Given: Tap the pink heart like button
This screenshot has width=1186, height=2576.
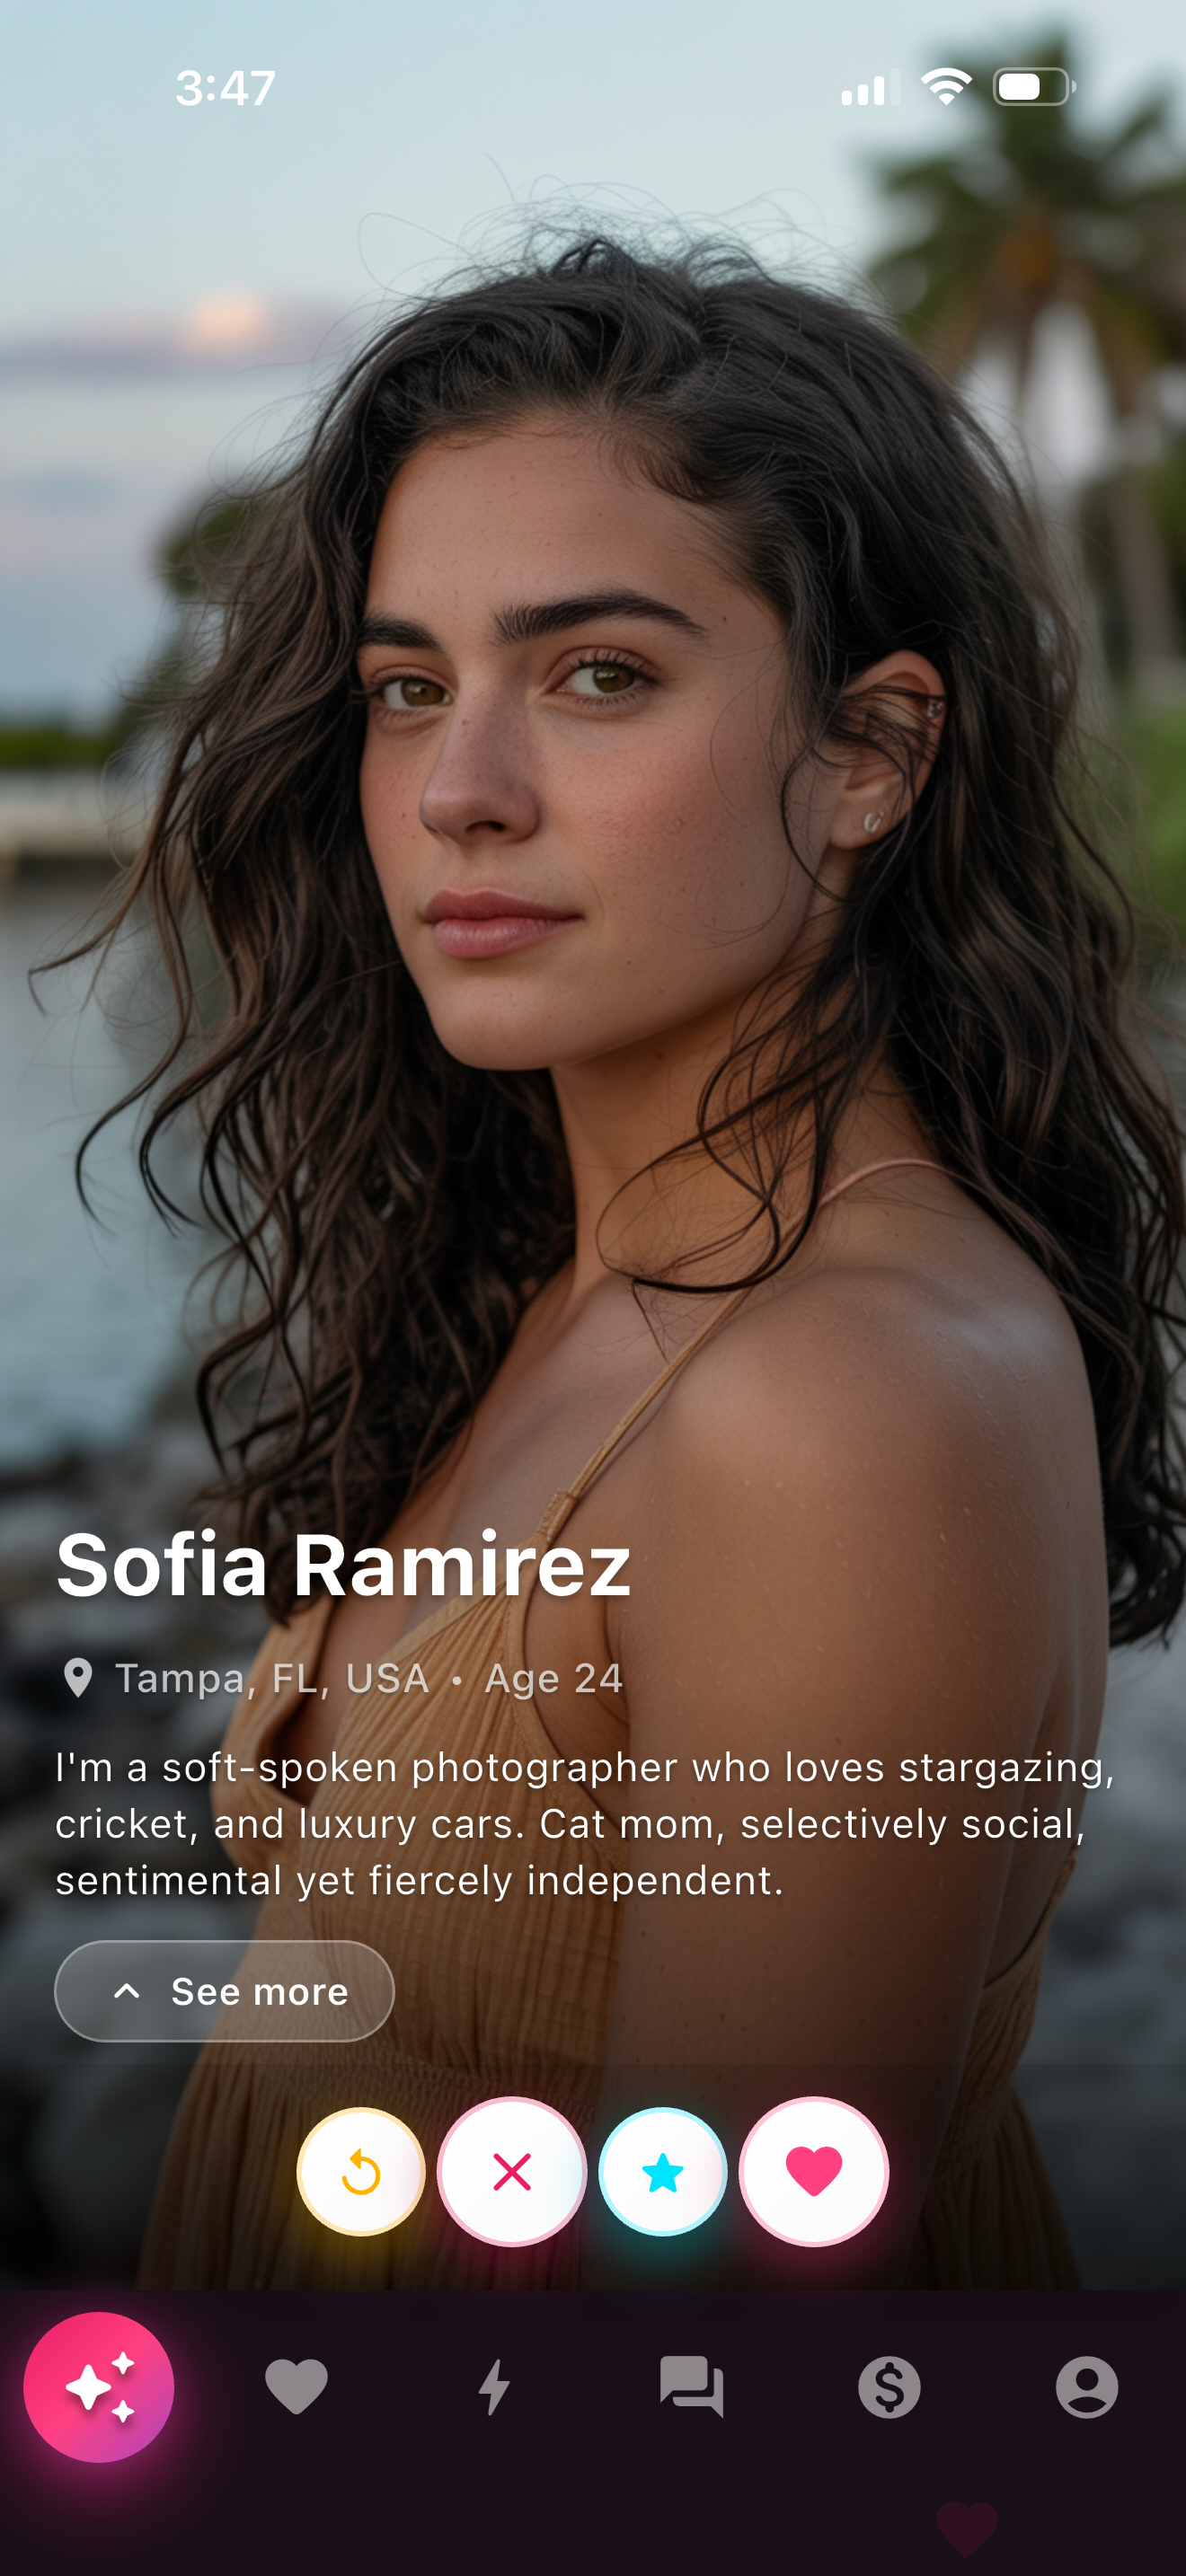Looking at the screenshot, I should pyautogui.click(x=814, y=2172).
